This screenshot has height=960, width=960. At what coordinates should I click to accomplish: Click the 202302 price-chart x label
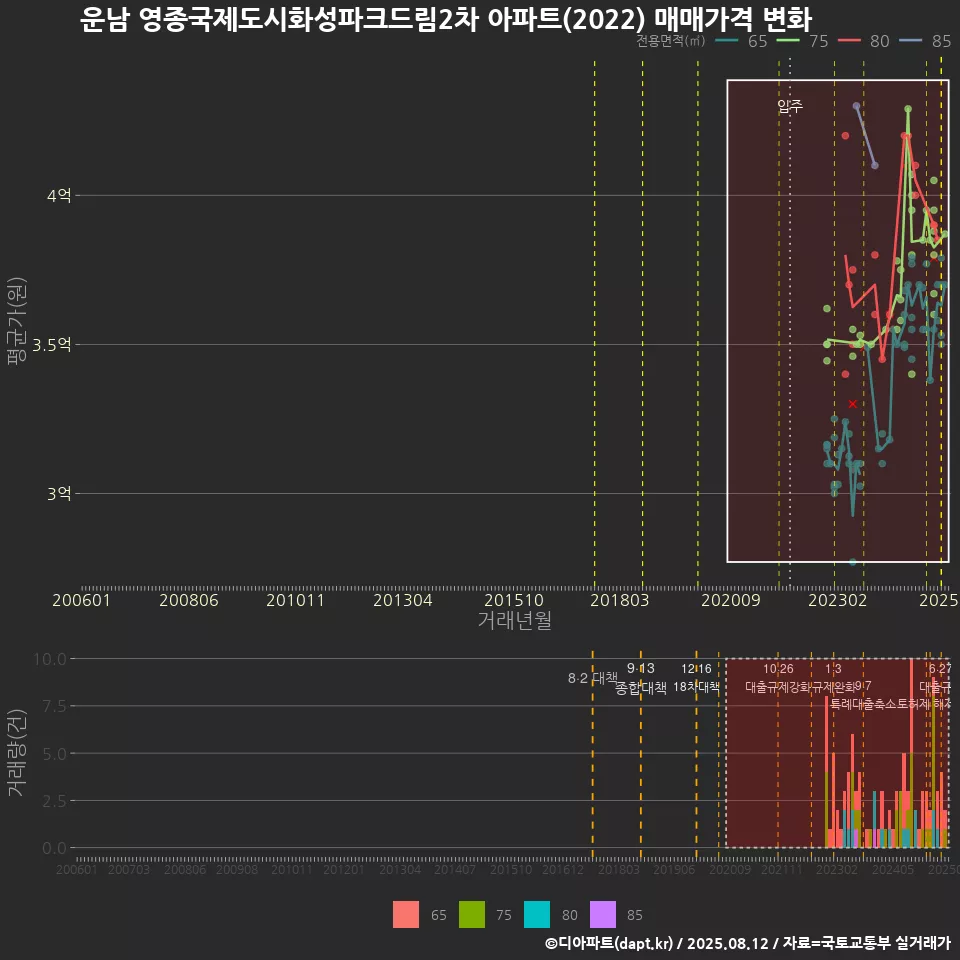(838, 600)
